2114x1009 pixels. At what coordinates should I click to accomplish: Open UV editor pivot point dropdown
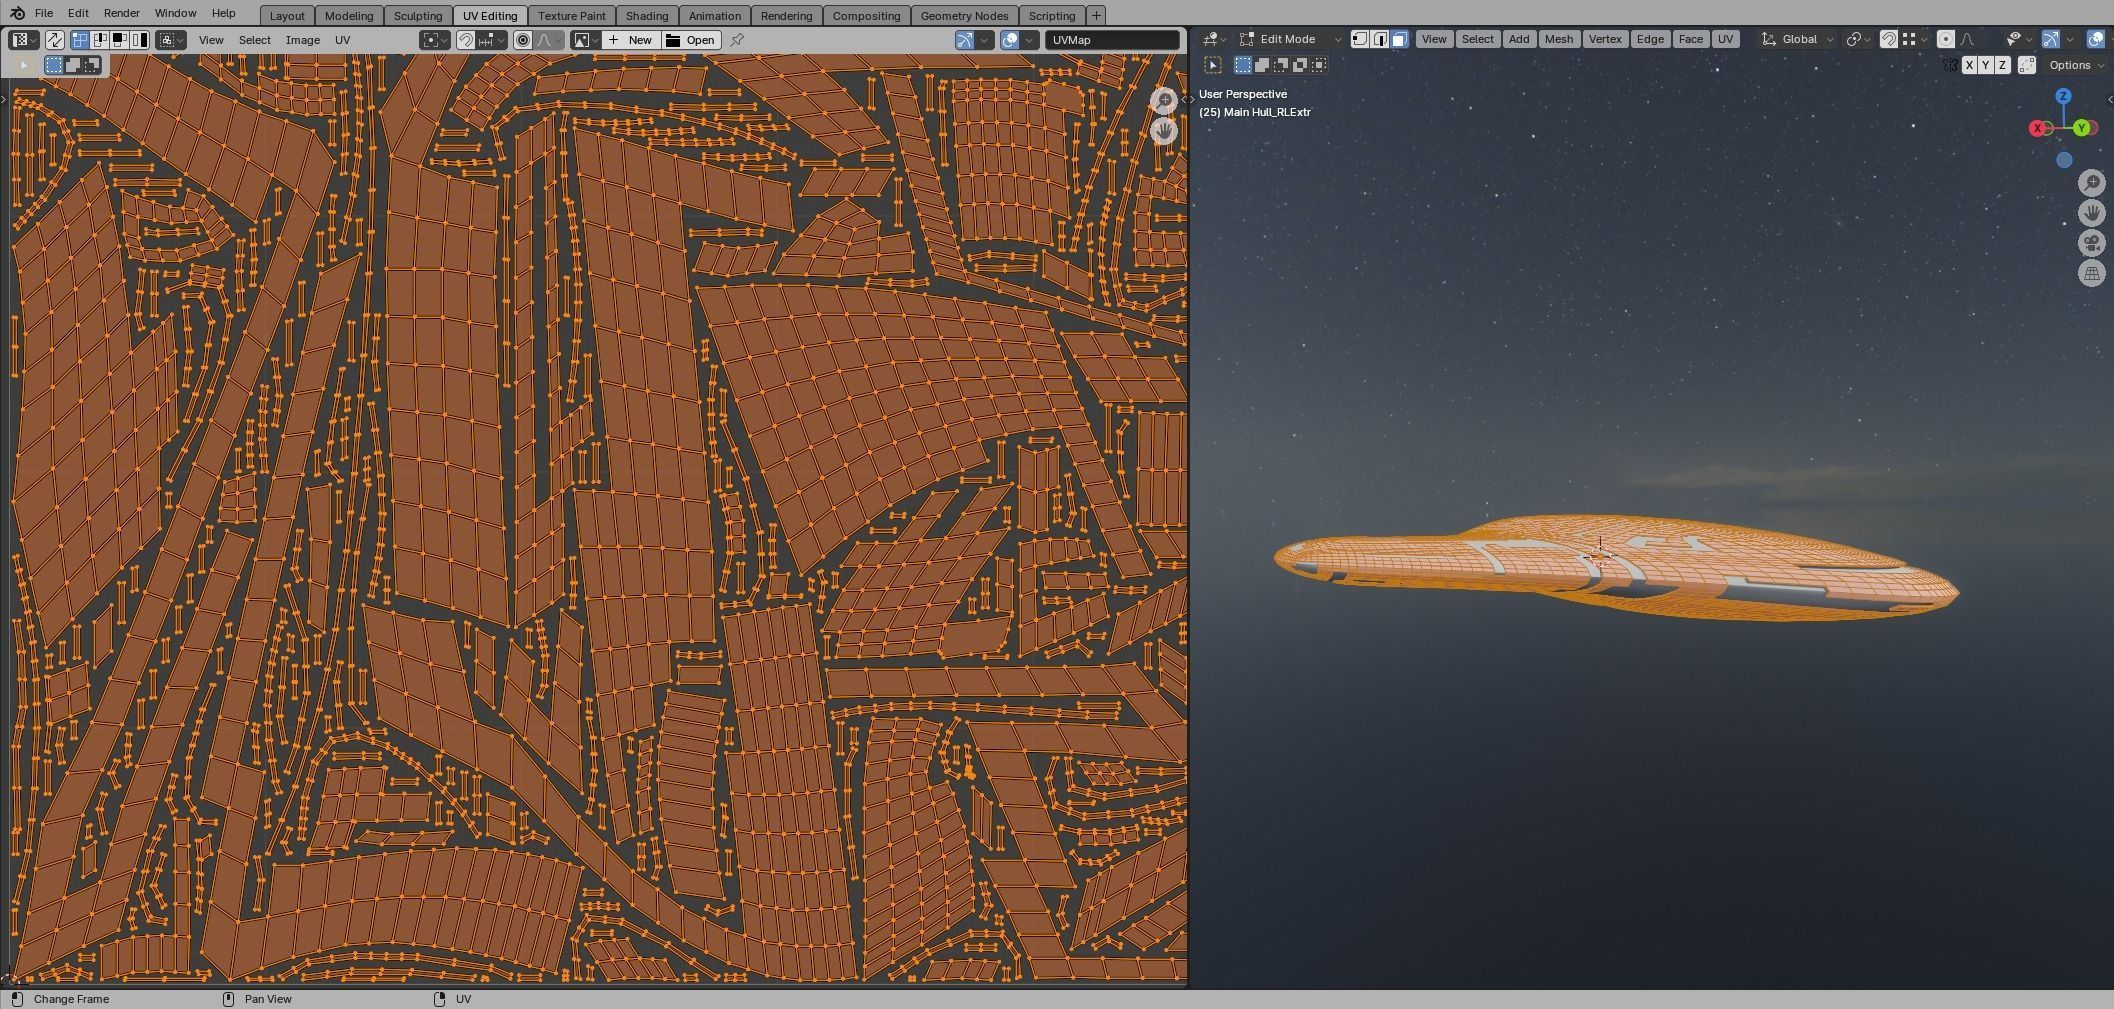pos(435,40)
